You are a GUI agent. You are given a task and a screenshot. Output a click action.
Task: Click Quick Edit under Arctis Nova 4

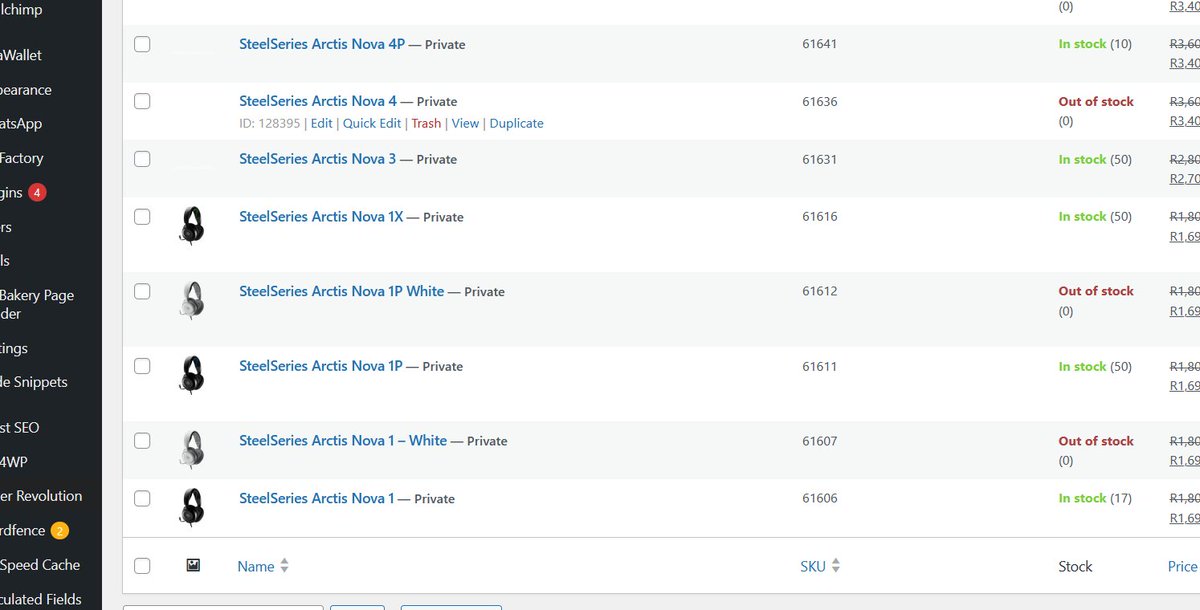tap(372, 123)
